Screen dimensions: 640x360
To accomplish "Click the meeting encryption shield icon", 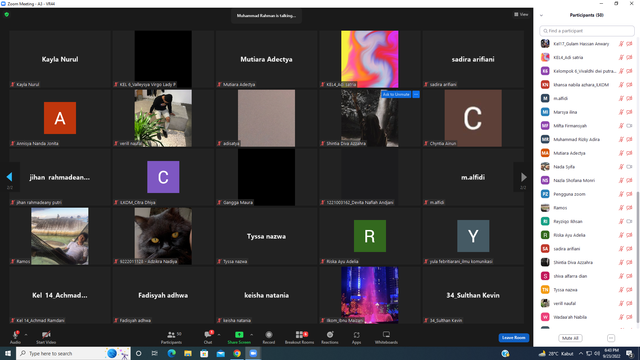I will coord(7,15).
